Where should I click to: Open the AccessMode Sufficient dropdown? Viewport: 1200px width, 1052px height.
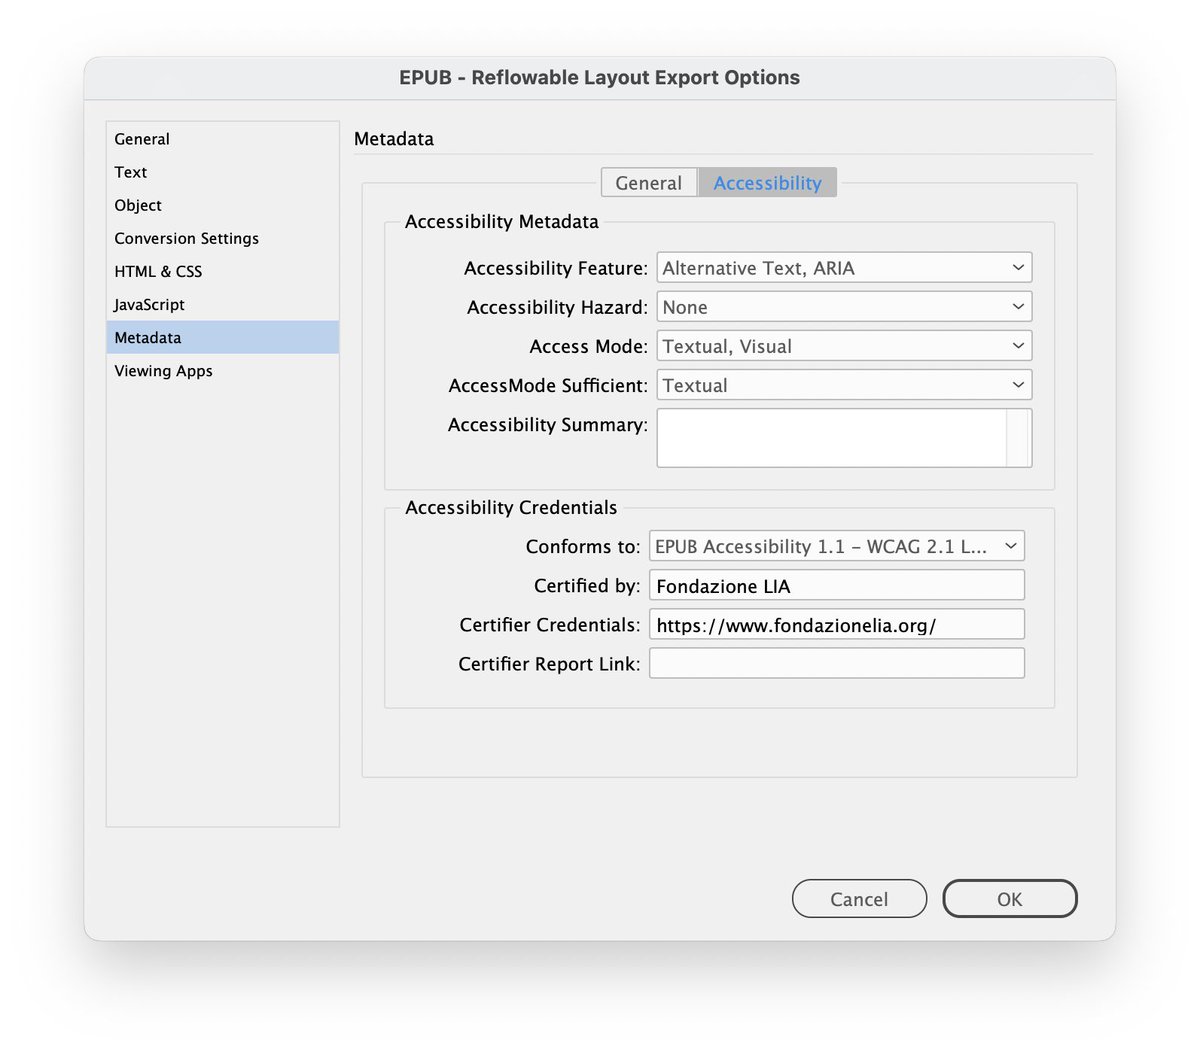coord(844,385)
